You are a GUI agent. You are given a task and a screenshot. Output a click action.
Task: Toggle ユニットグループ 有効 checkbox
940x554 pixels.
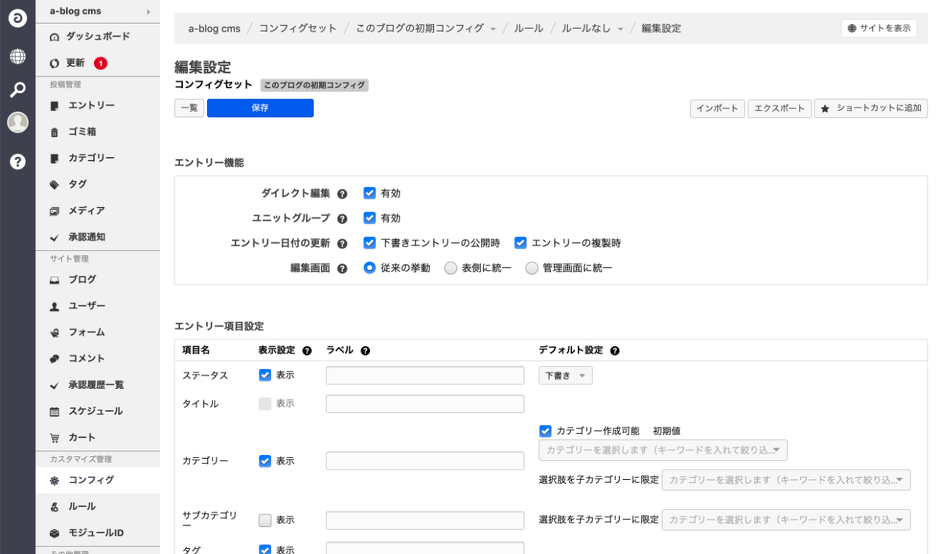pos(369,218)
